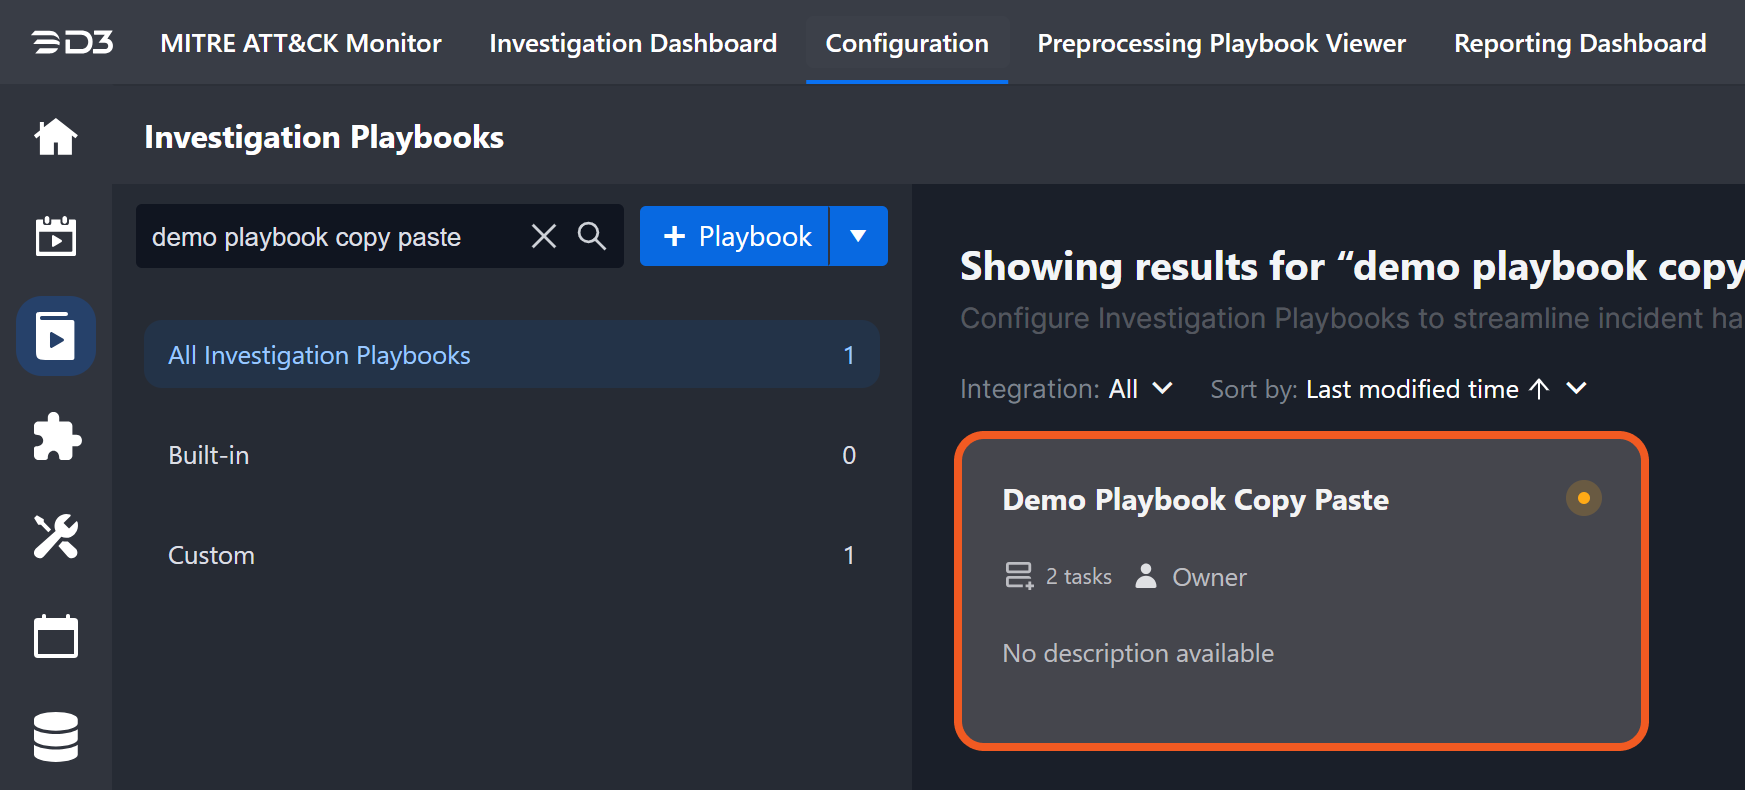Select the playbook sidebar icon
Image resolution: width=1745 pixels, height=790 pixels.
click(56, 336)
